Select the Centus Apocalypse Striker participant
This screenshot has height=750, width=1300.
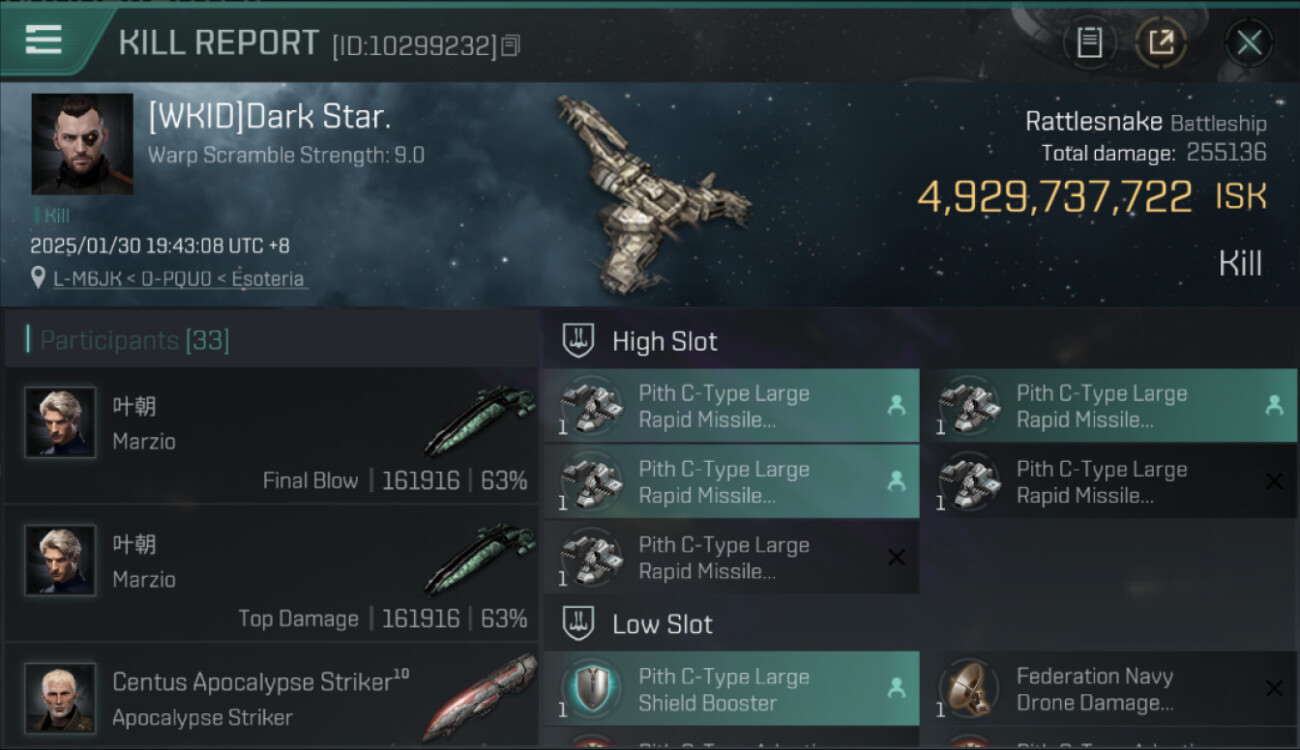coord(260,697)
